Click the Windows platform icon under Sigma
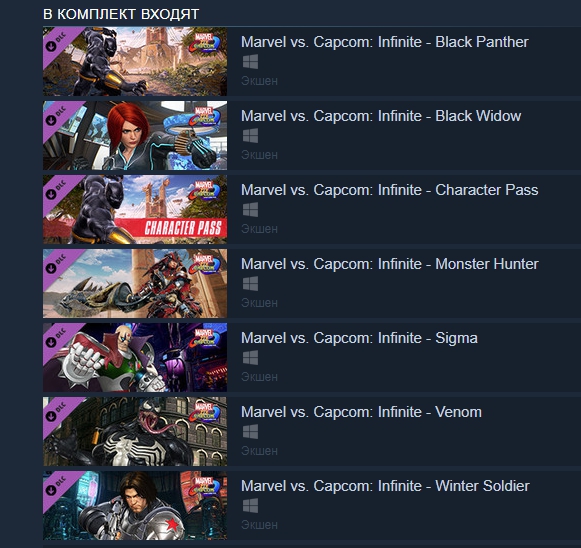The width and height of the screenshot is (581, 548). [250, 358]
